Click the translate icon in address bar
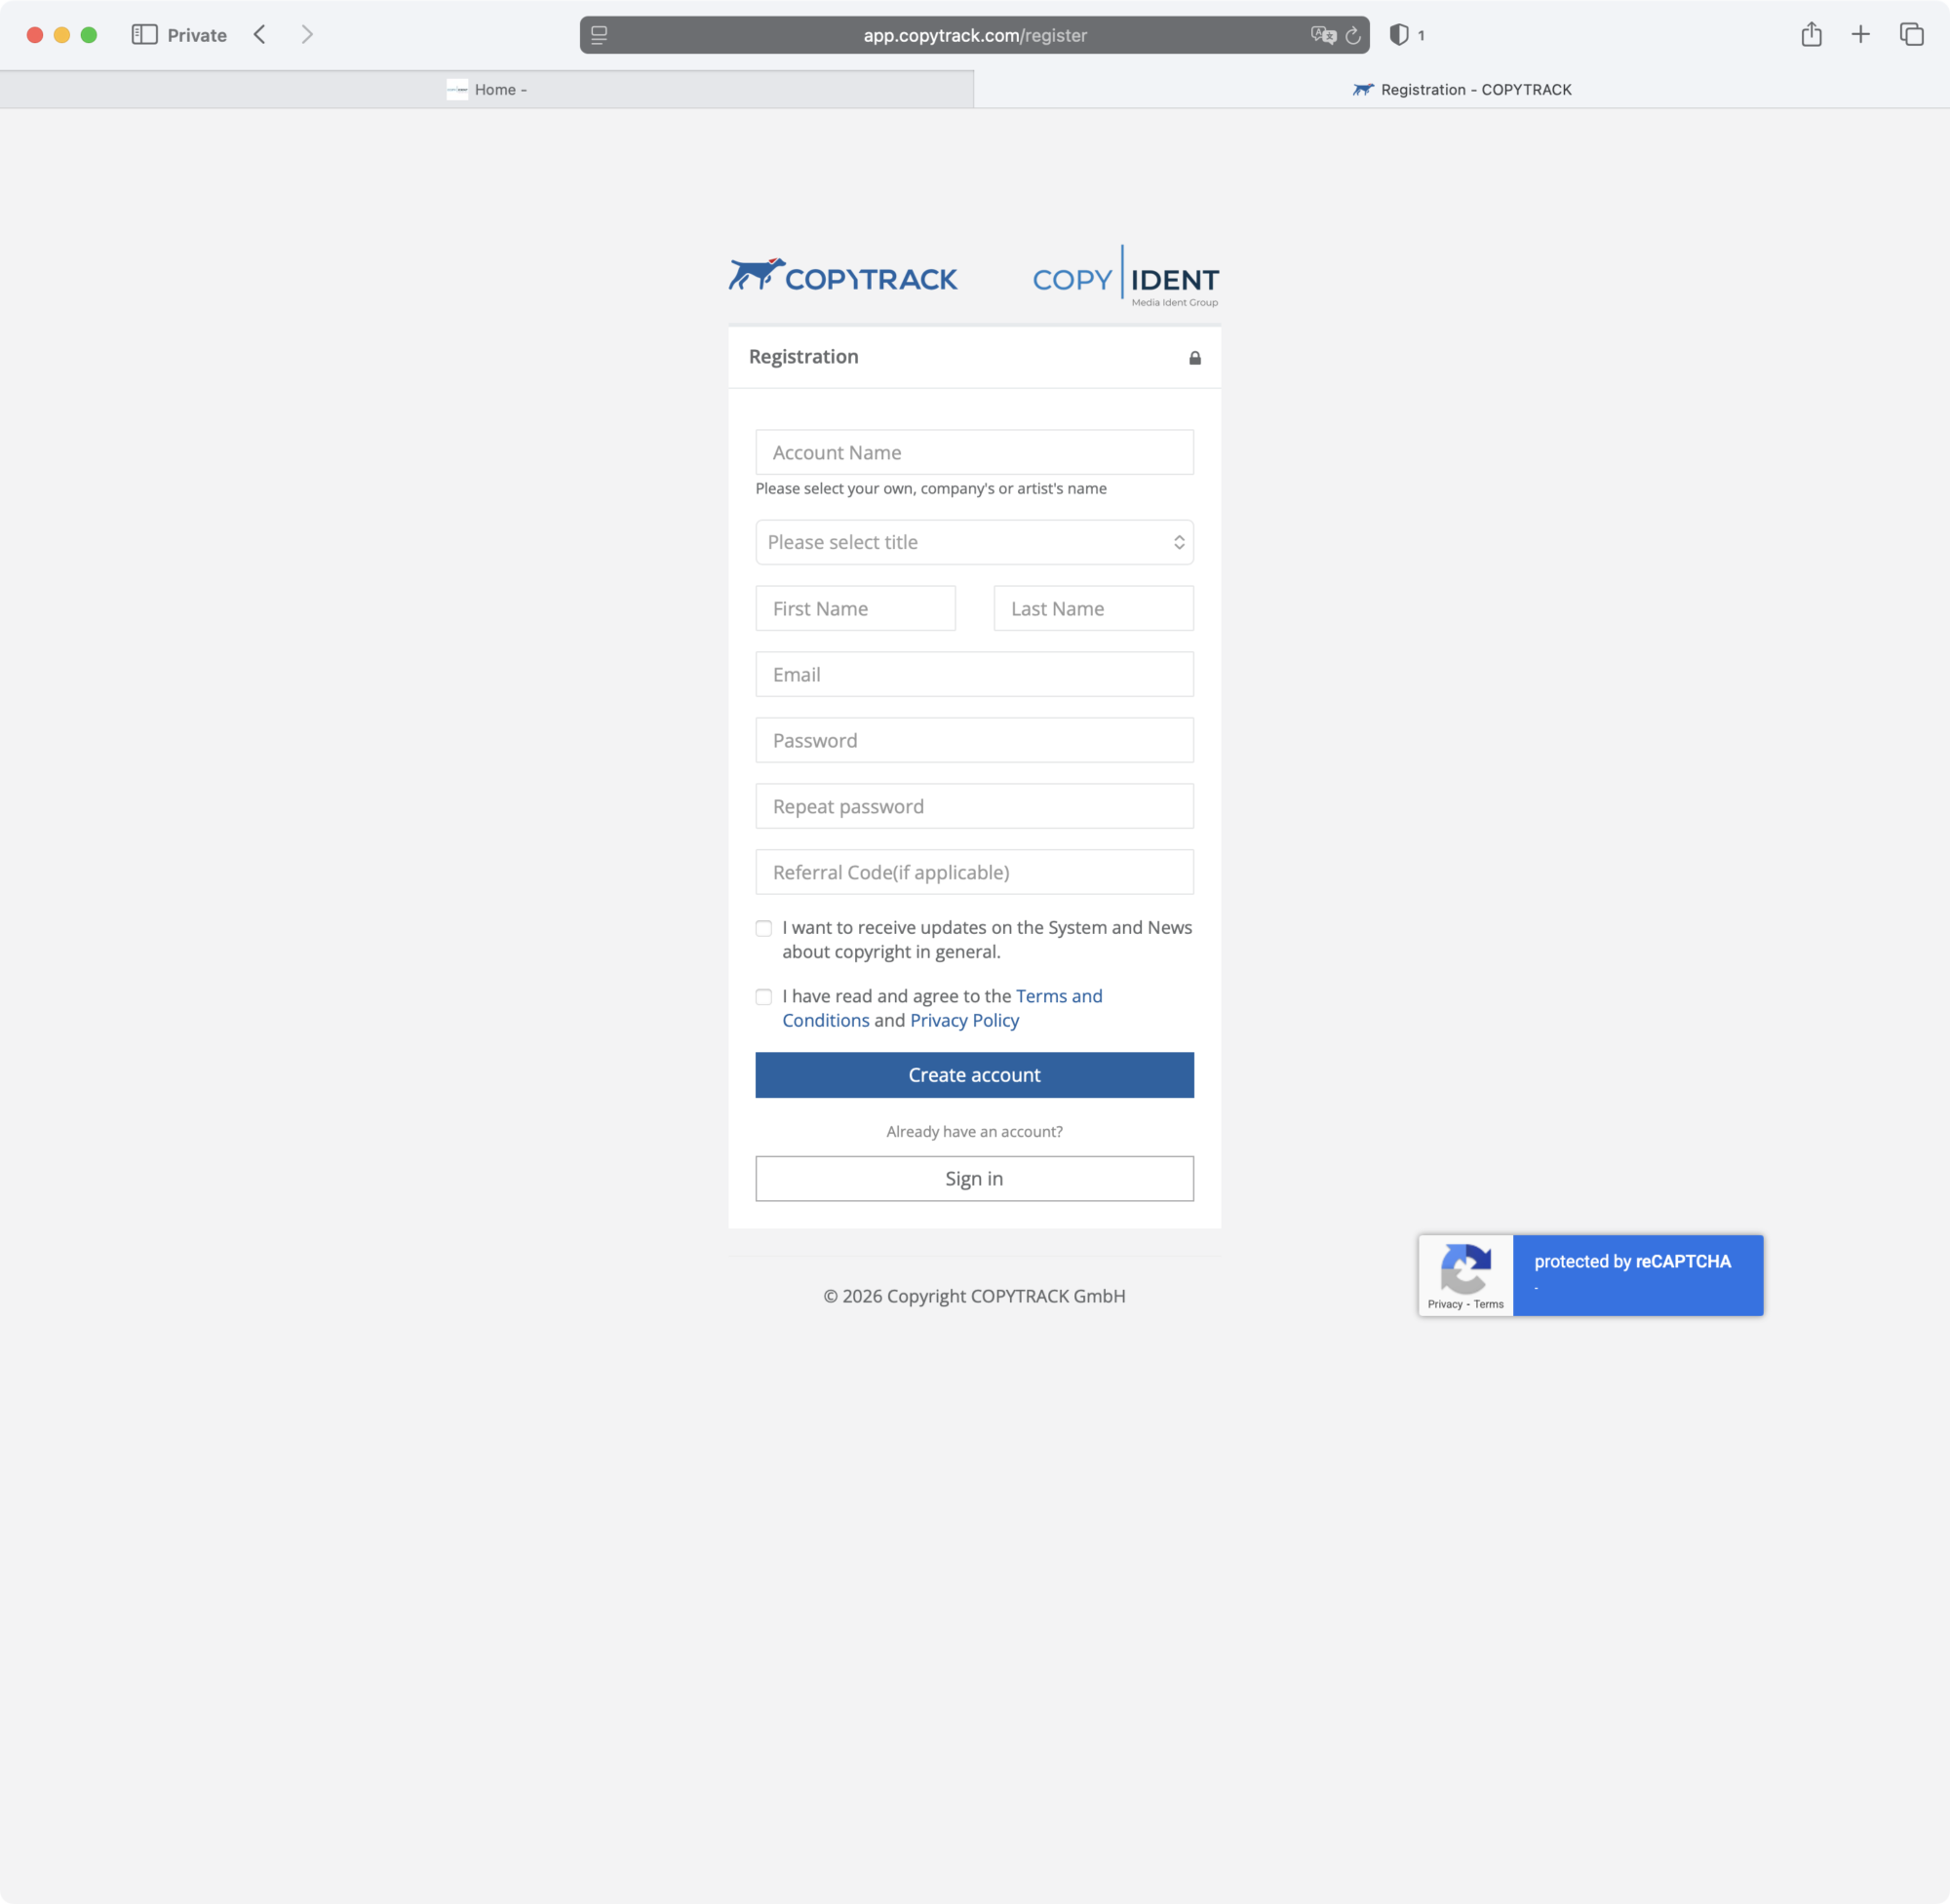 [1322, 35]
